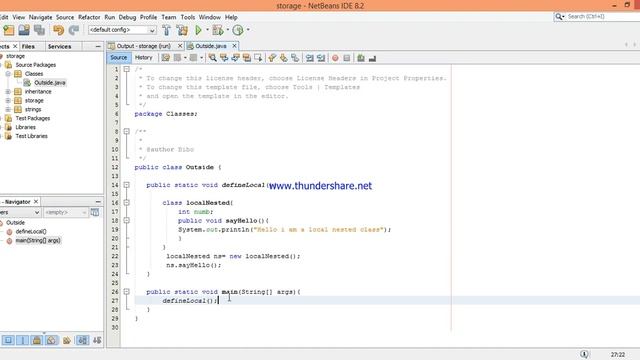640x360 pixels.
Task: Click the Find Selection magnifier icon
Action: (212, 58)
